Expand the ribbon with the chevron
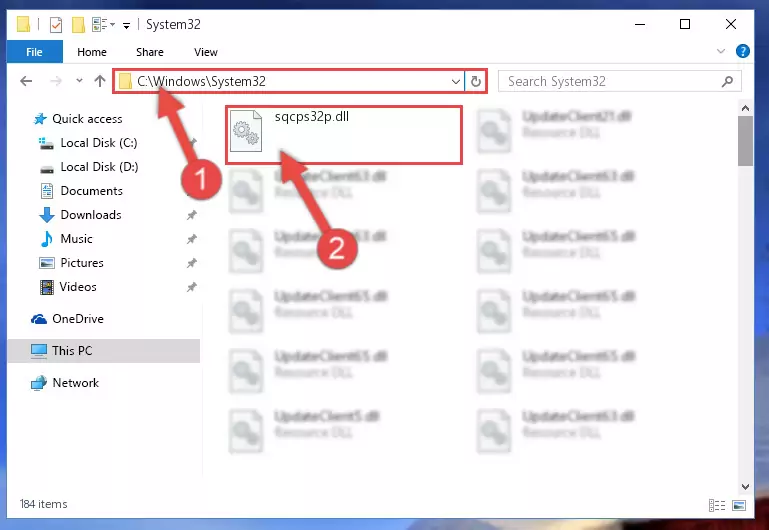 click(721, 51)
